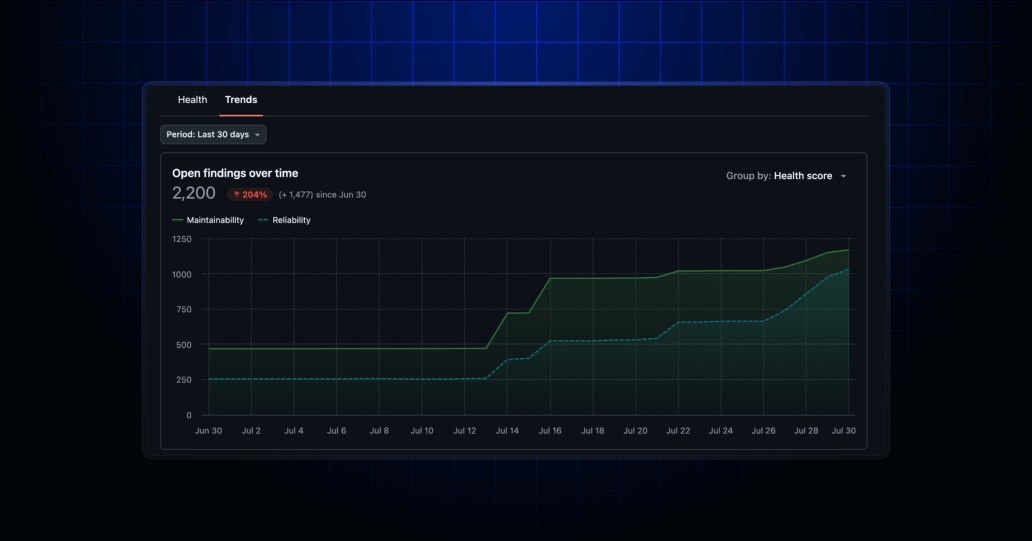Click the green Maintainability legend line marker
Screen dimensions: 1032x541
pos(178,220)
